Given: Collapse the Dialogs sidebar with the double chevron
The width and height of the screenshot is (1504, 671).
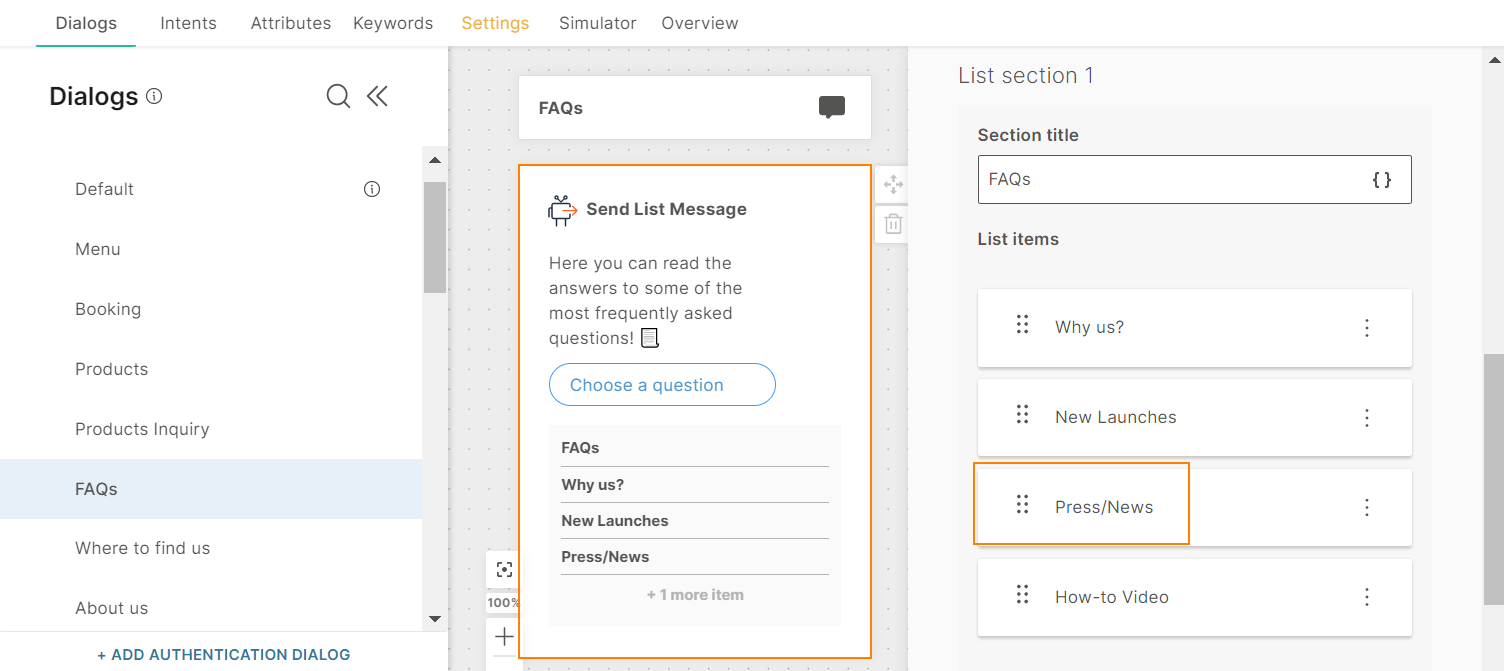Looking at the screenshot, I should [x=377, y=96].
